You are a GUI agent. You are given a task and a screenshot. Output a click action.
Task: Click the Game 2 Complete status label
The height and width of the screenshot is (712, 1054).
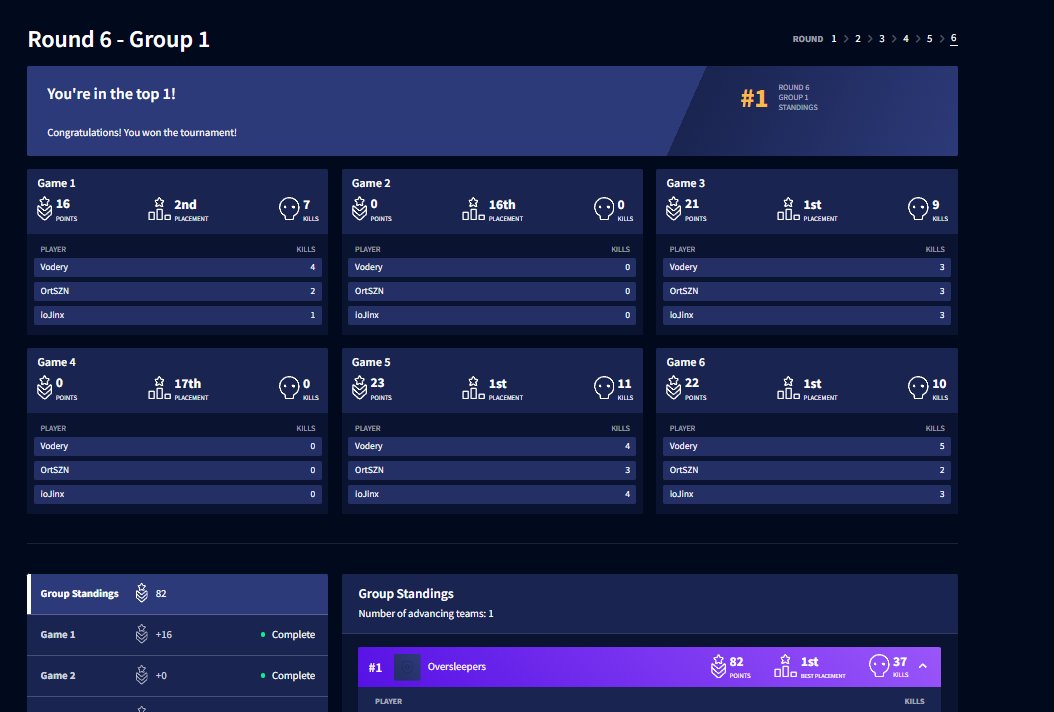pos(293,675)
